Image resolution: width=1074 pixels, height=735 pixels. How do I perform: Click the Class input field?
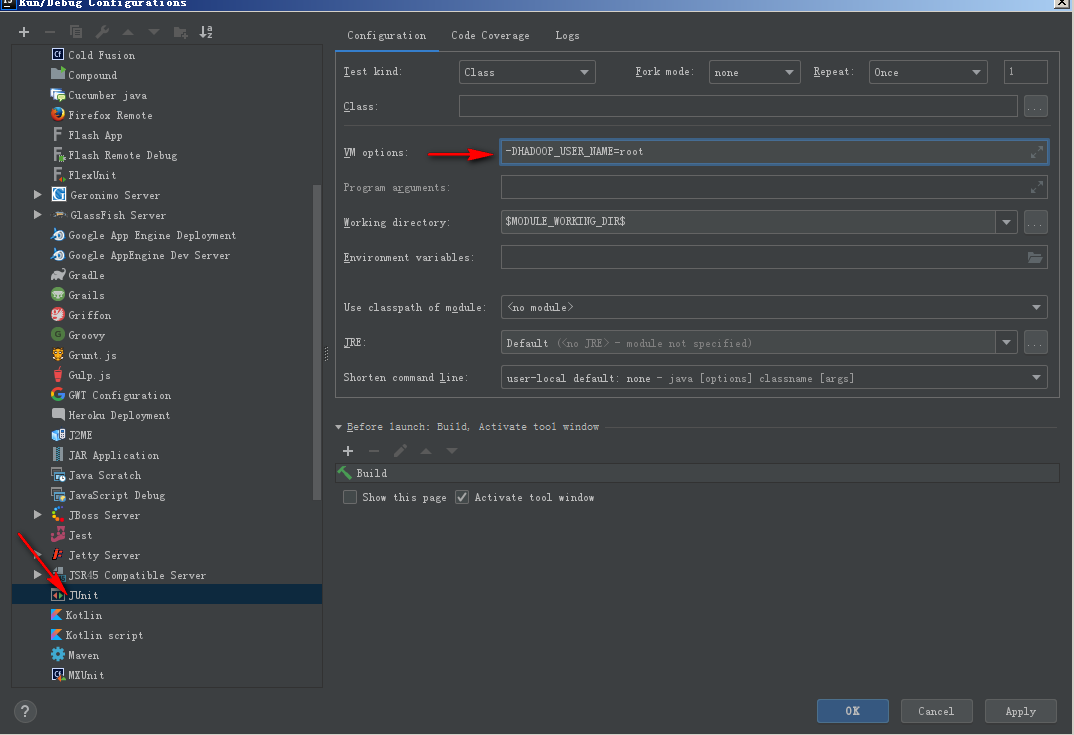click(x=738, y=106)
